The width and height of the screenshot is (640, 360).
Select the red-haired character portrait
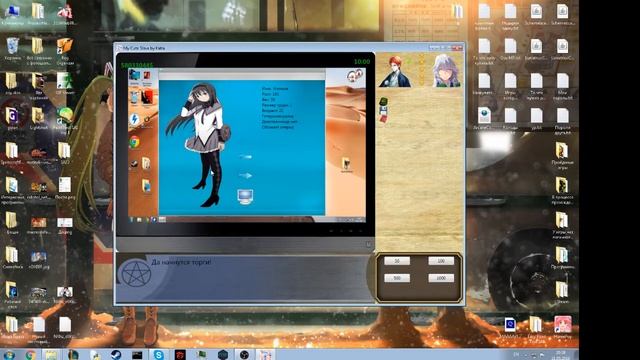coord(395,71)
